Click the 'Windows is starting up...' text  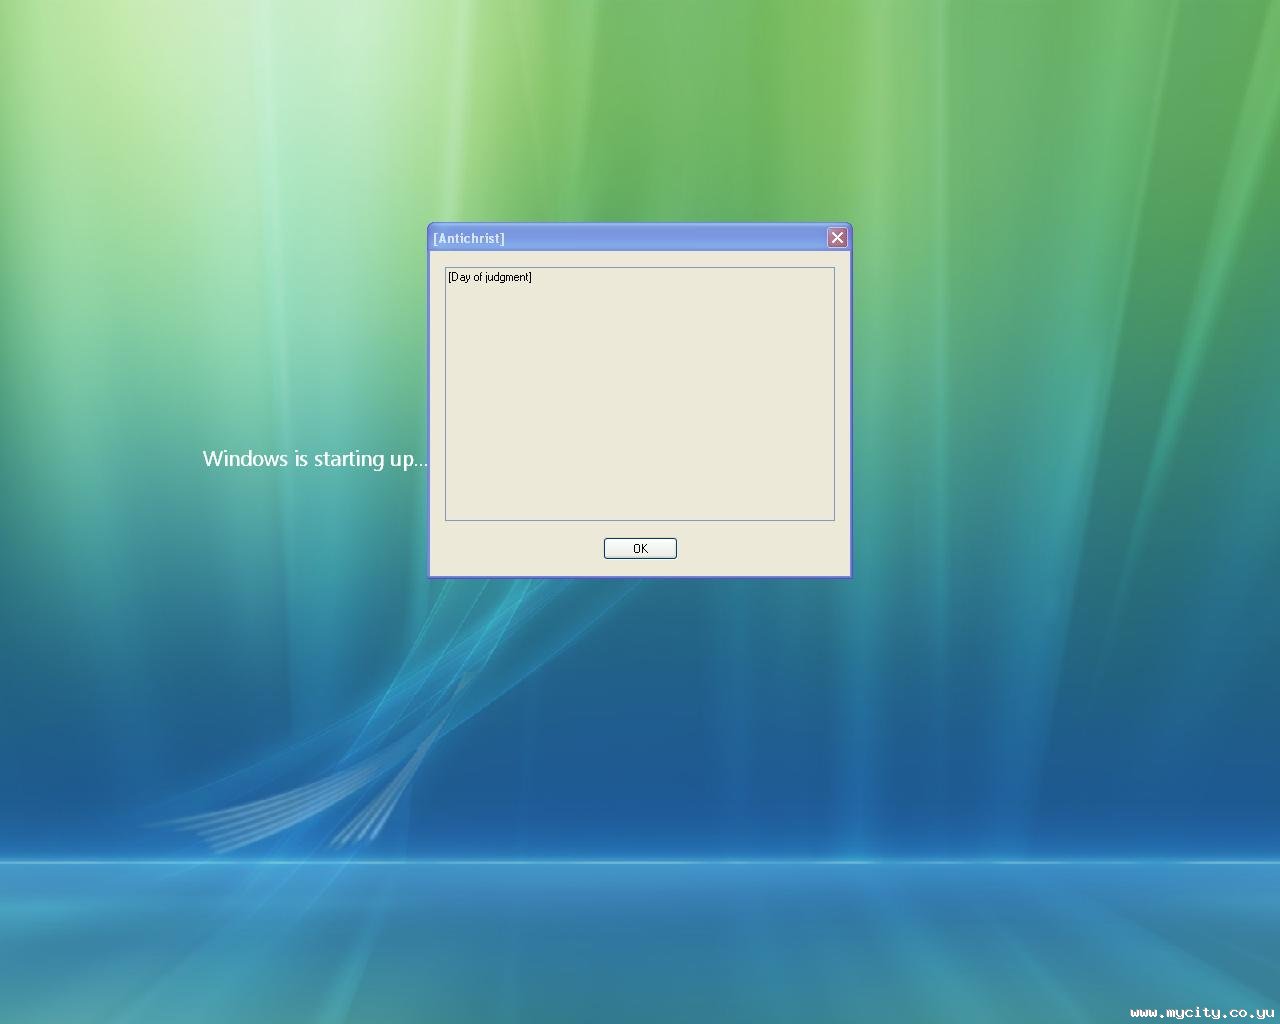point(315,459)
